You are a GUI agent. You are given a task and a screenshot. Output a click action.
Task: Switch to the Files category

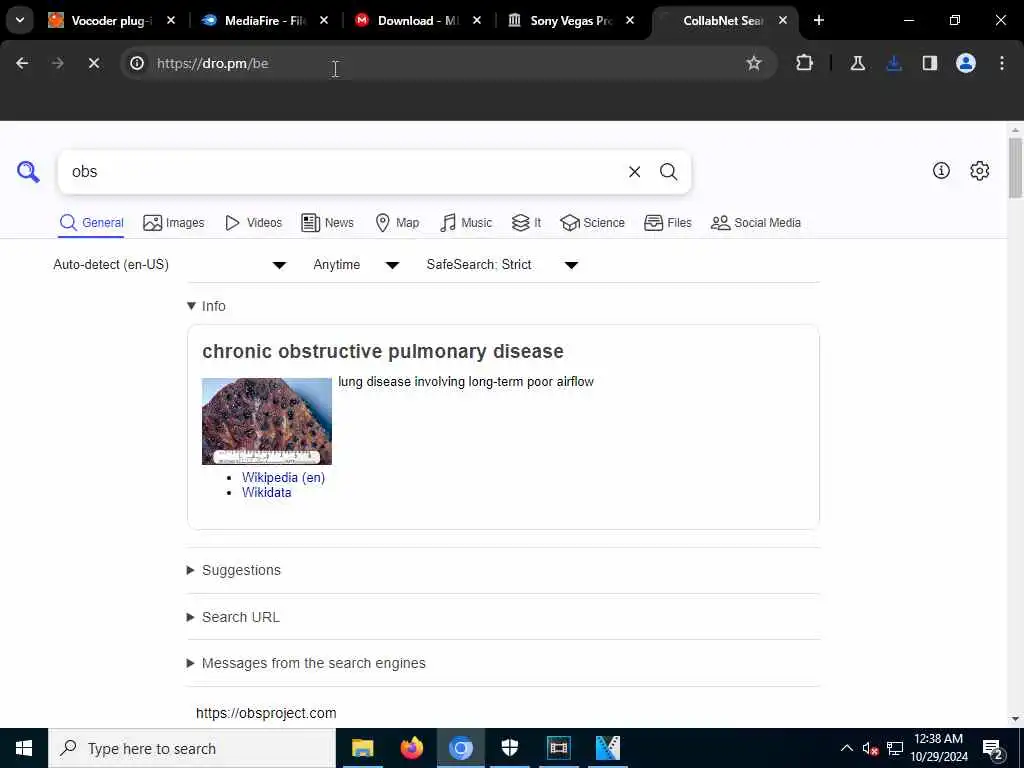667,223
